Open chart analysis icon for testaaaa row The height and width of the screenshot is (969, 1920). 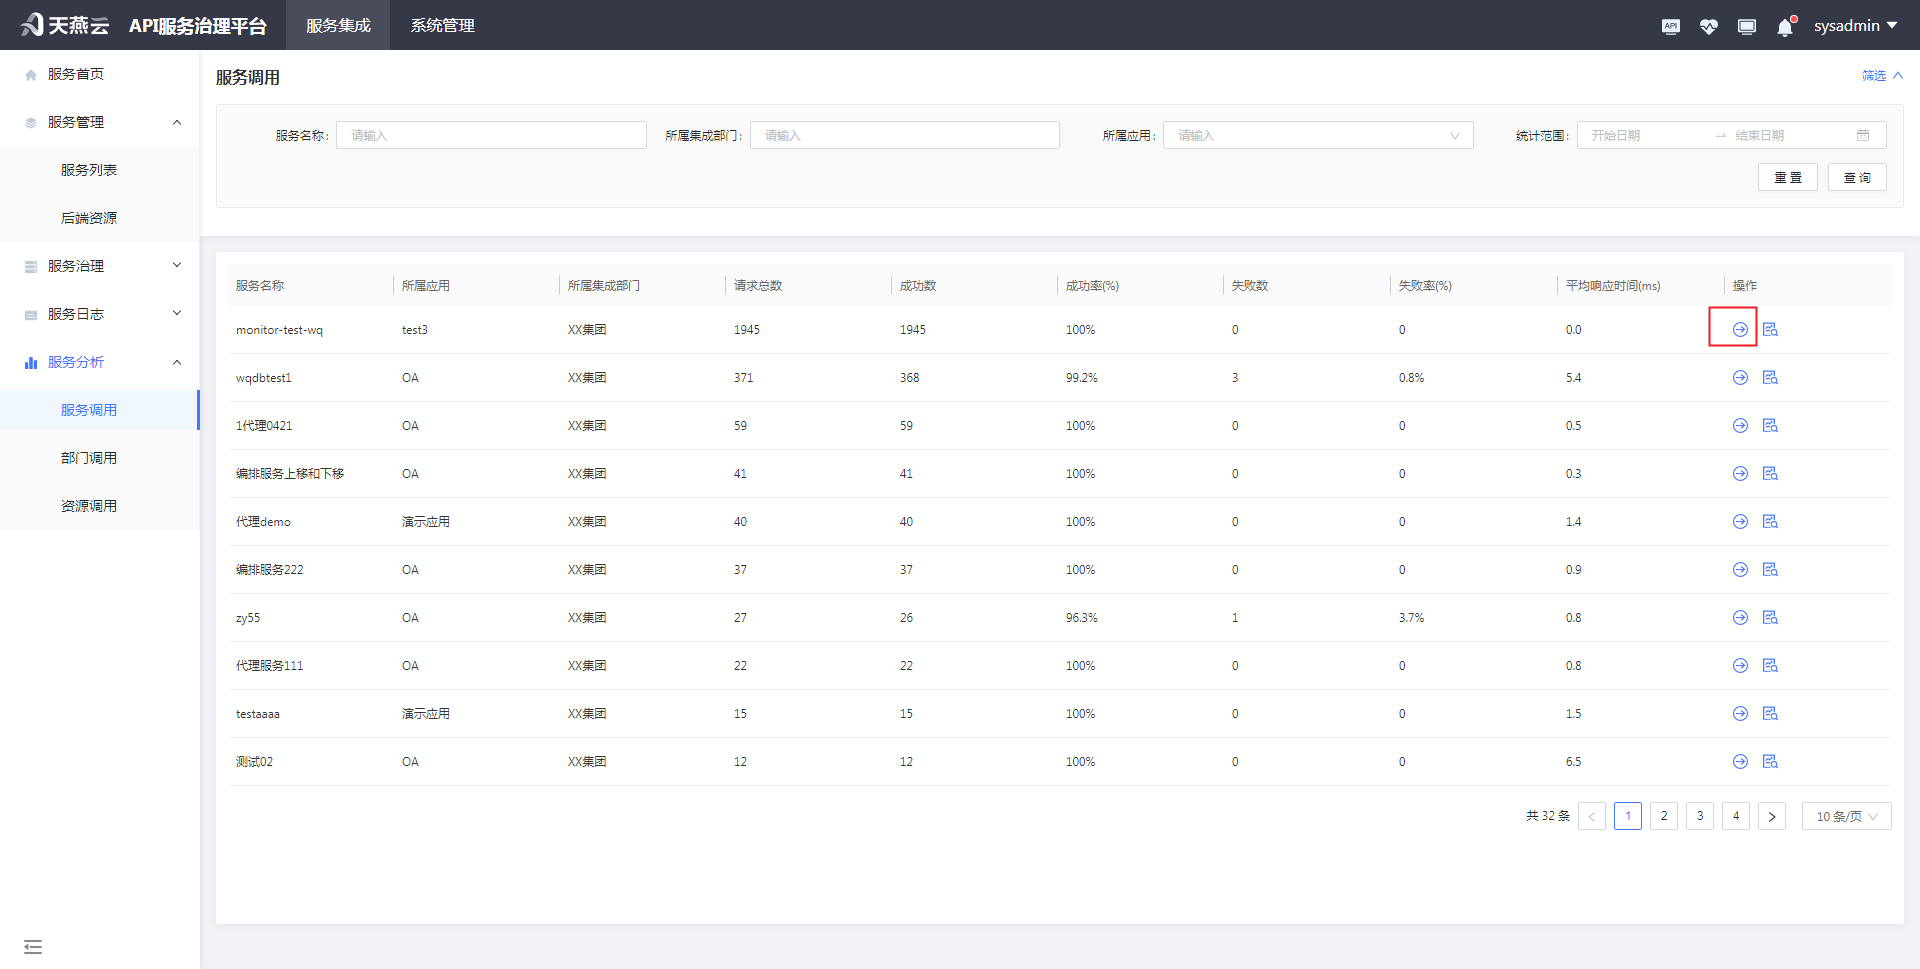1770,714
